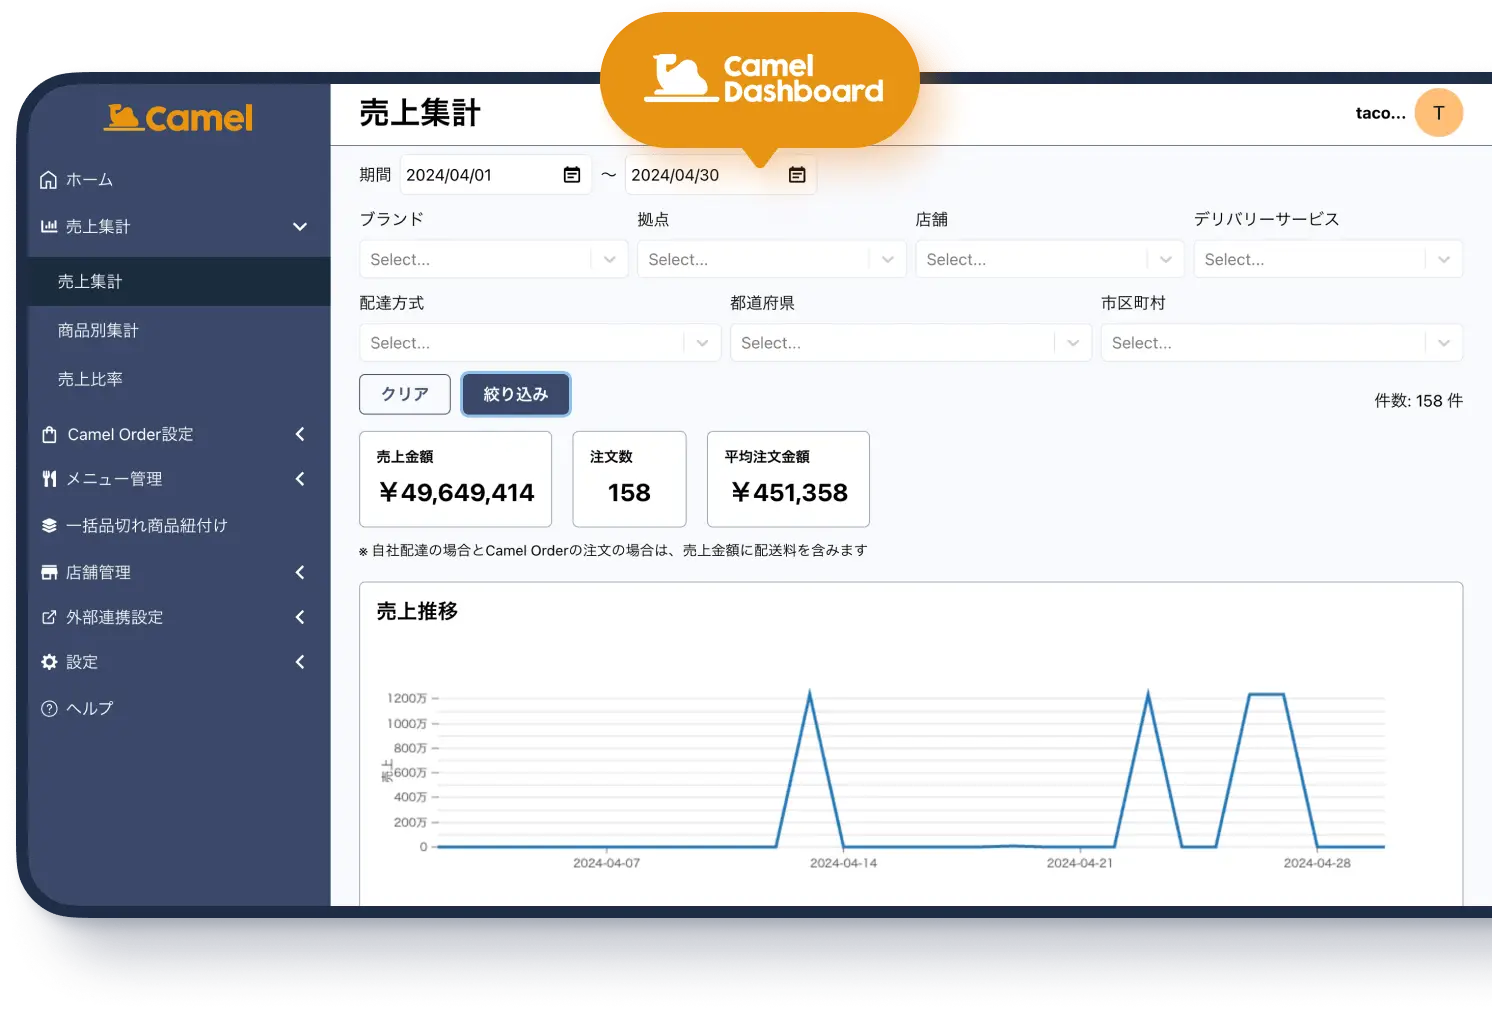Click the clipboard icon beside Camel Order設定
The image size is (1492, 1013).
click(x=49, y=435)
